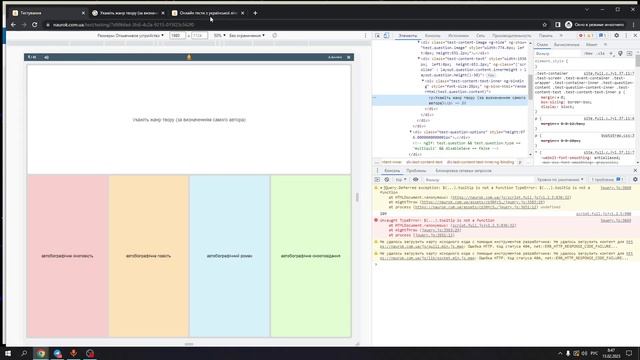Open the log levels dropdown
Image resolution: width=640 pixels, height=360 pixels.
tap(560, 180)
